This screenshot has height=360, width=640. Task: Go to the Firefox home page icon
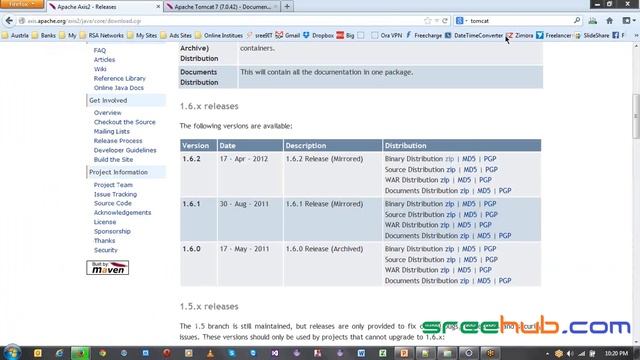(x=609, y=20)
